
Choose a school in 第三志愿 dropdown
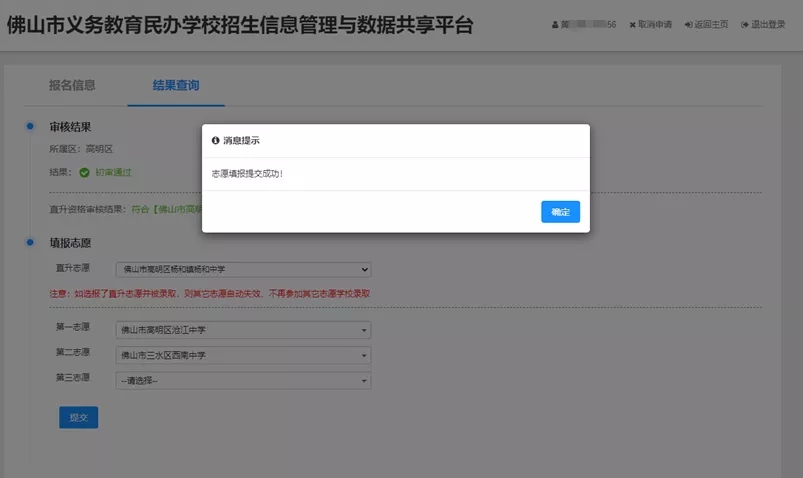tap(243, 380)
